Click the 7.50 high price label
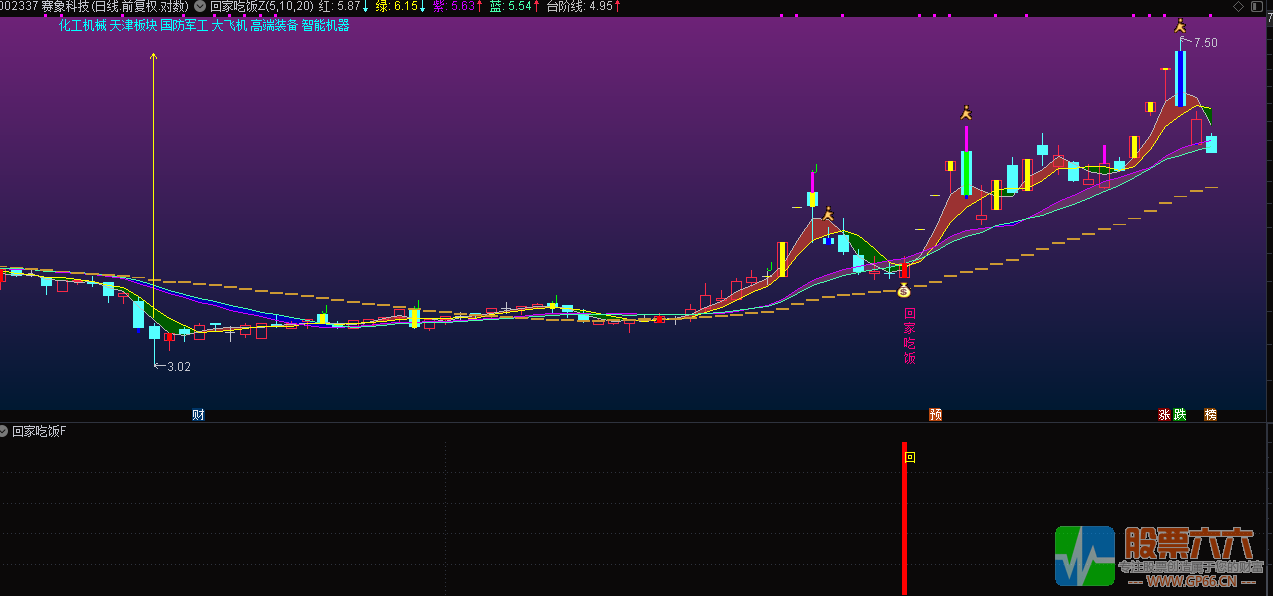Screen dimensions: 1273x596 [x=1205, y=43]
